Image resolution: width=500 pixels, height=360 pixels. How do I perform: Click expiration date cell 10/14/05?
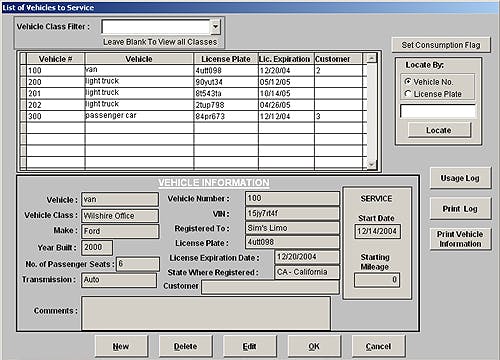[286, 93]
